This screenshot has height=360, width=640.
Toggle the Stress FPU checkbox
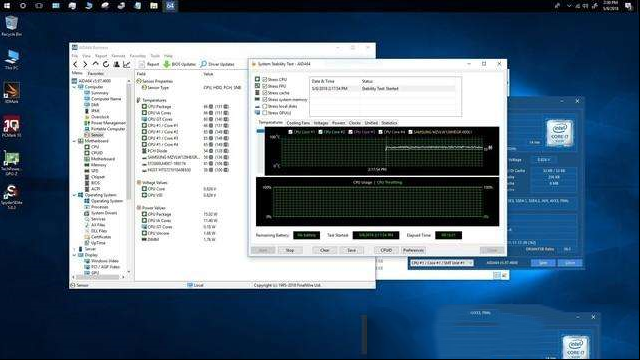[x=265, y=86]
